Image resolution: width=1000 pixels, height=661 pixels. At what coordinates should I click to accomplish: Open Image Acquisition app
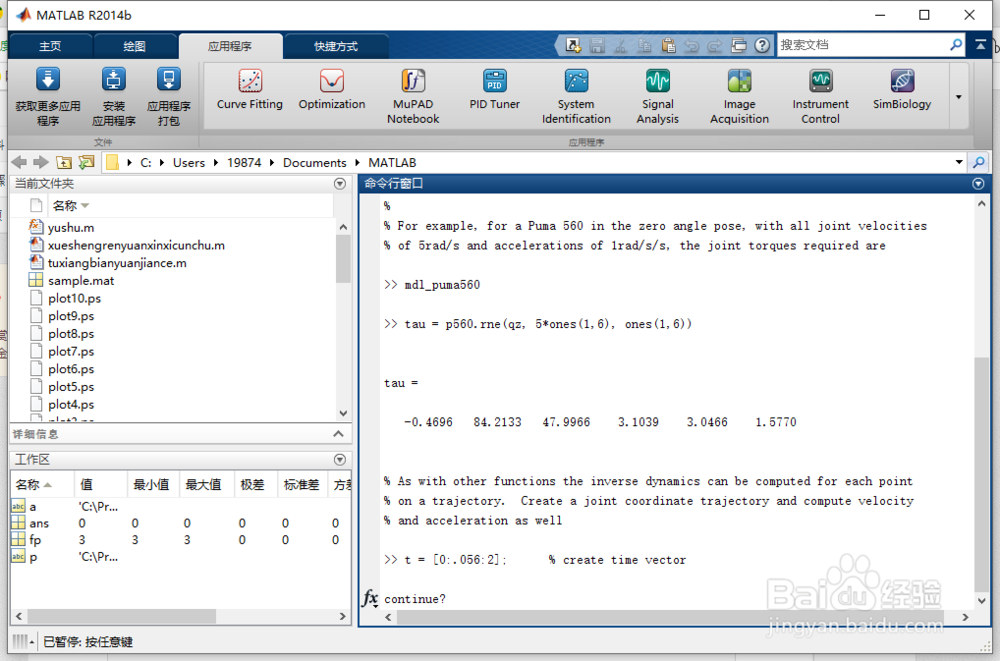click(739, 96)
